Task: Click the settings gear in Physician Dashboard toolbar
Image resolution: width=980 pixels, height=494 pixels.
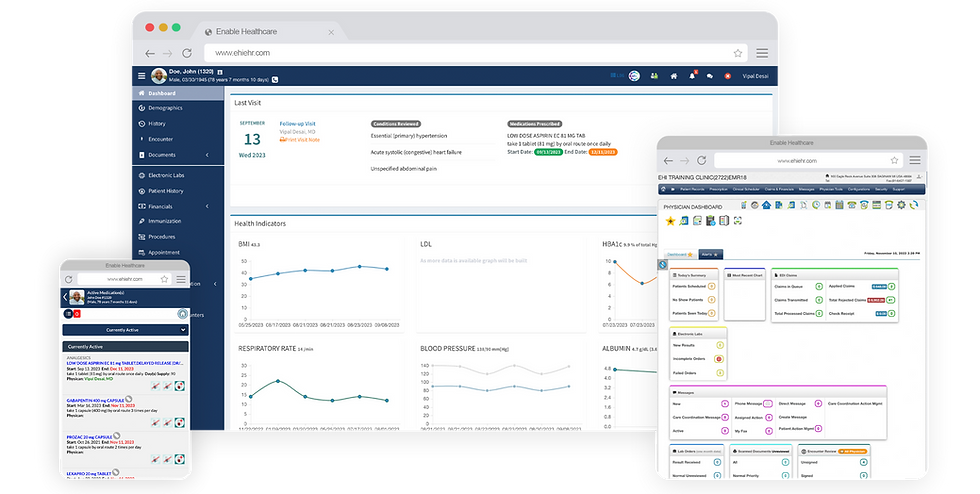Action: (901, 205)
